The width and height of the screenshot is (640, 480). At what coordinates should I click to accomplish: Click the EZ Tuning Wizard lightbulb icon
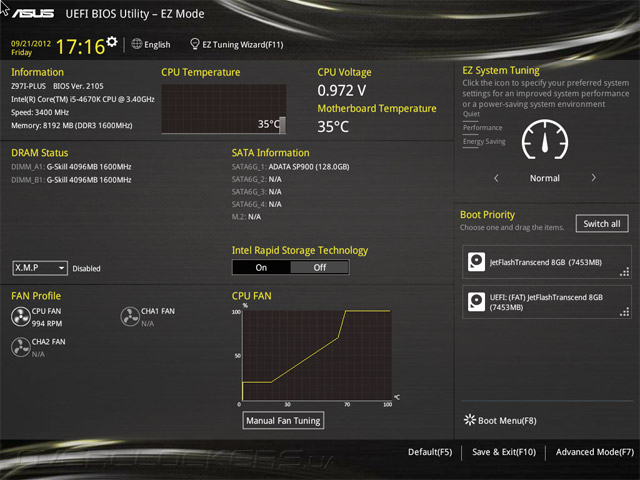tap(195, 44)
